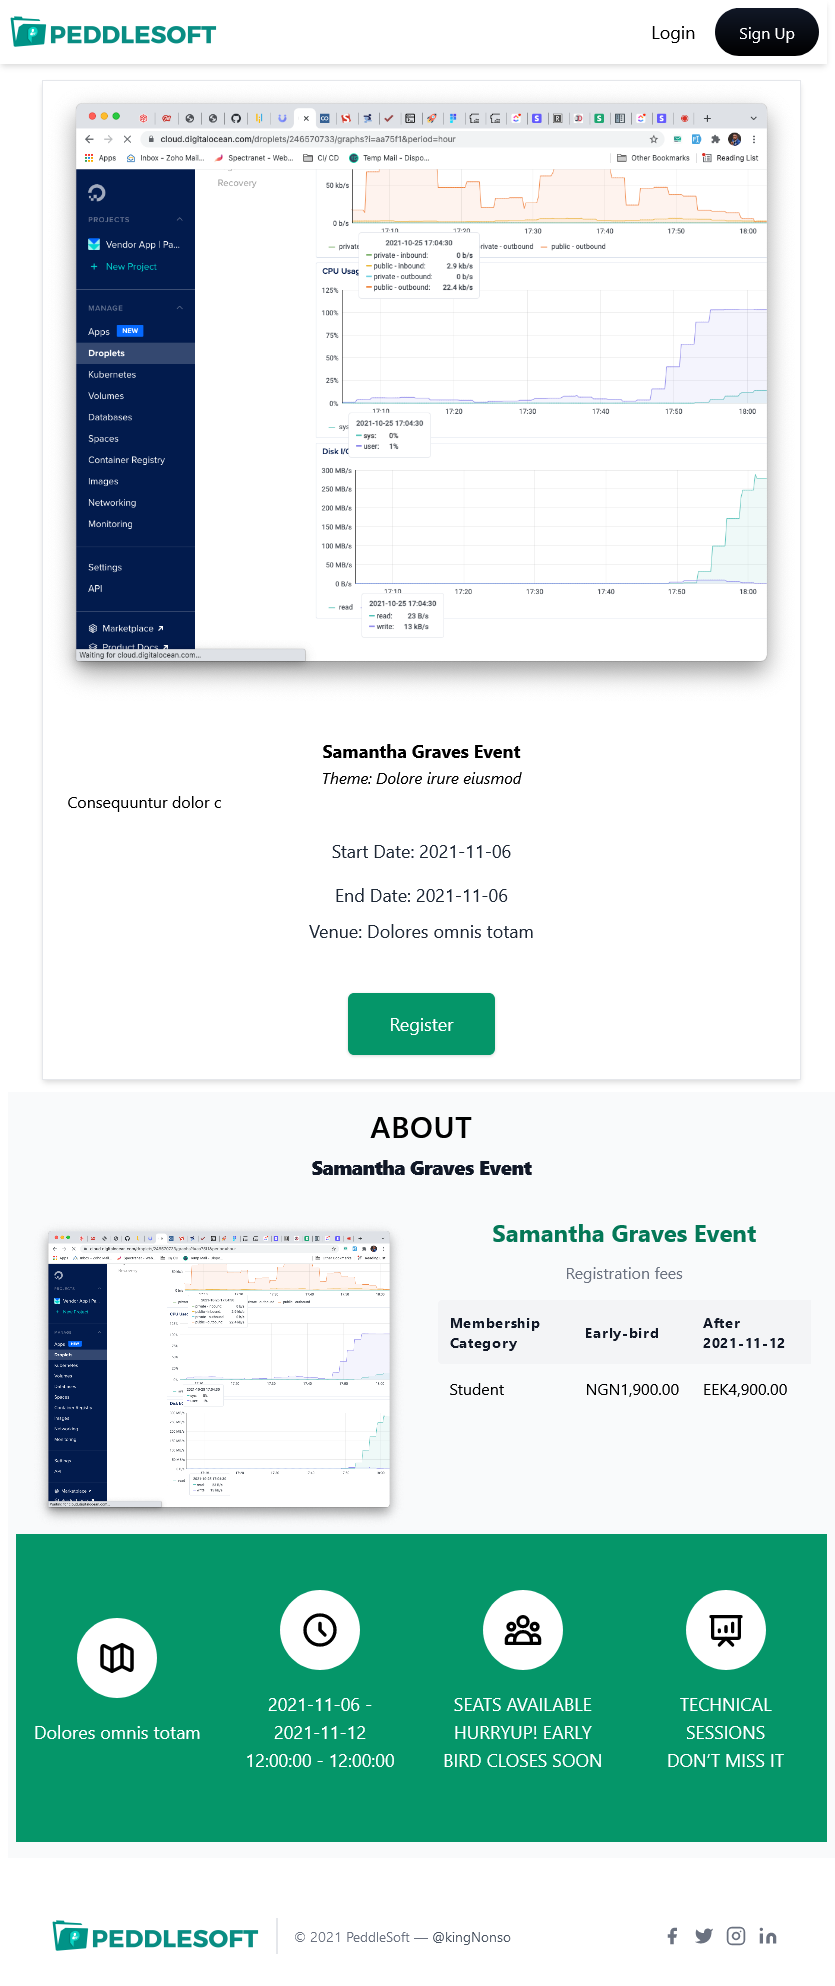Click the green 'Samantha Graves Event' heading
The image size is (835, 1986).
tap(624, 1234)
